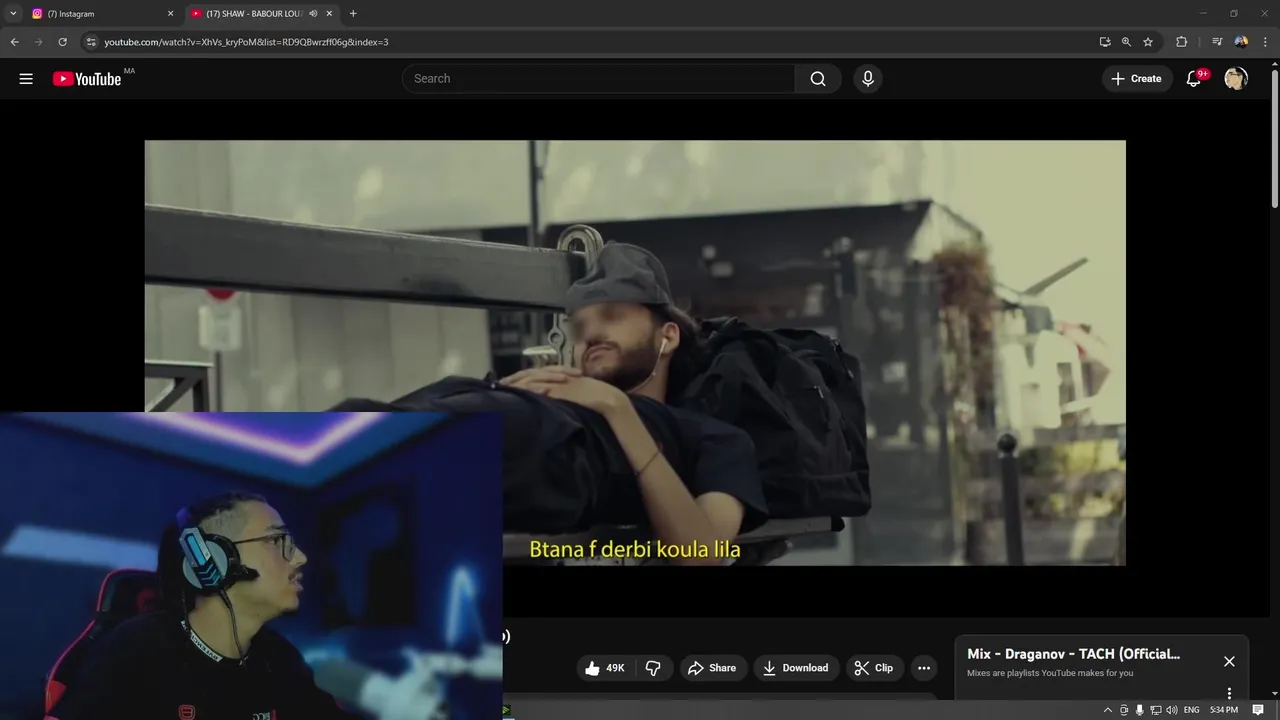Start voice search with the microphone
The height and width of the screenshot is (720, 1280).
[867, 79]
